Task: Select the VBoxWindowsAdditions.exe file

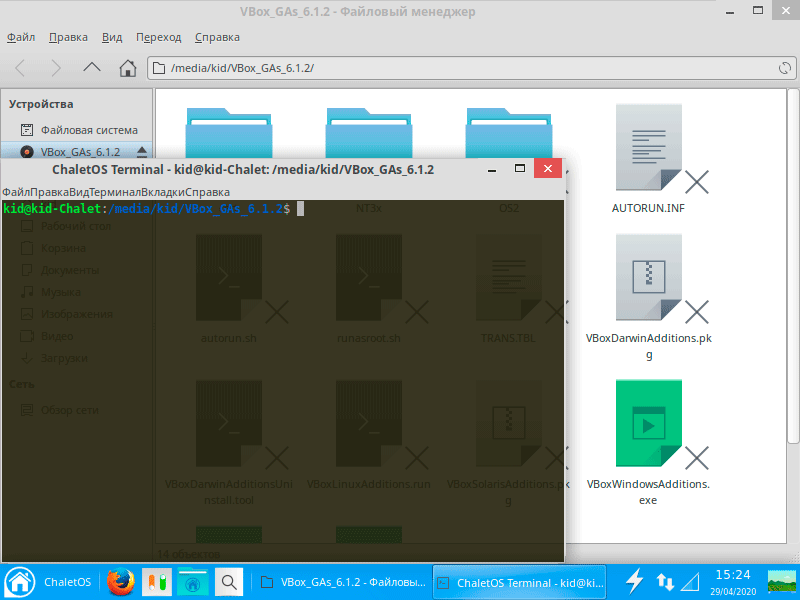Action: click(x=648, y=443)
